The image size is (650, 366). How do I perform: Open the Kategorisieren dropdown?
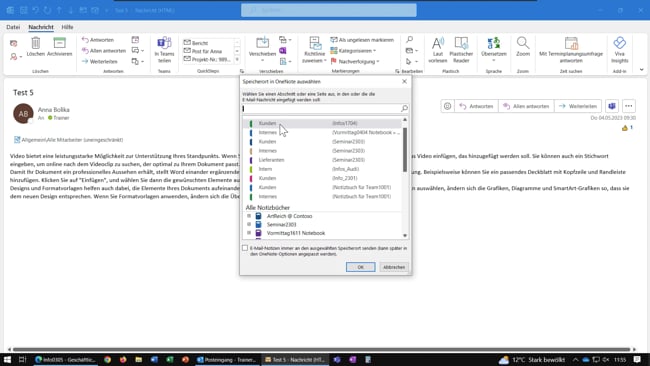pos(353,51)
